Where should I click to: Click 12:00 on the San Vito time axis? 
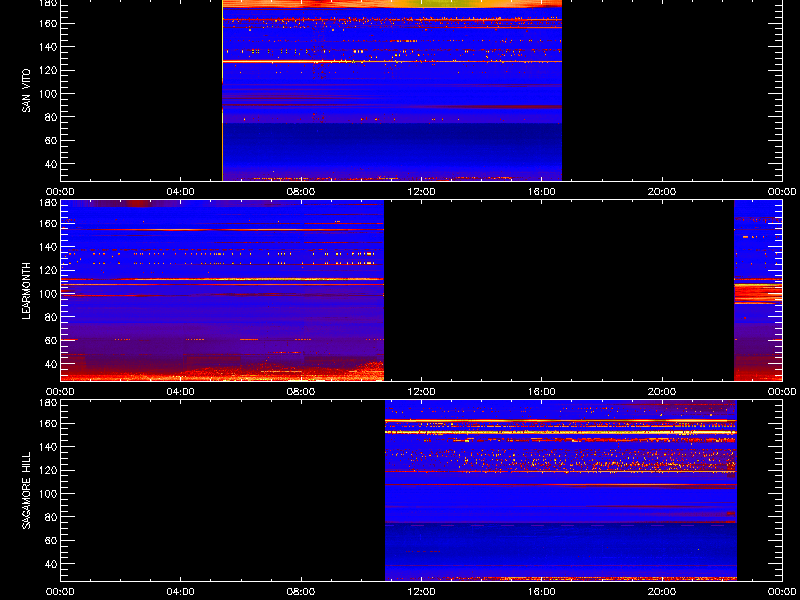pyautogui.click(x=421, y=192)
